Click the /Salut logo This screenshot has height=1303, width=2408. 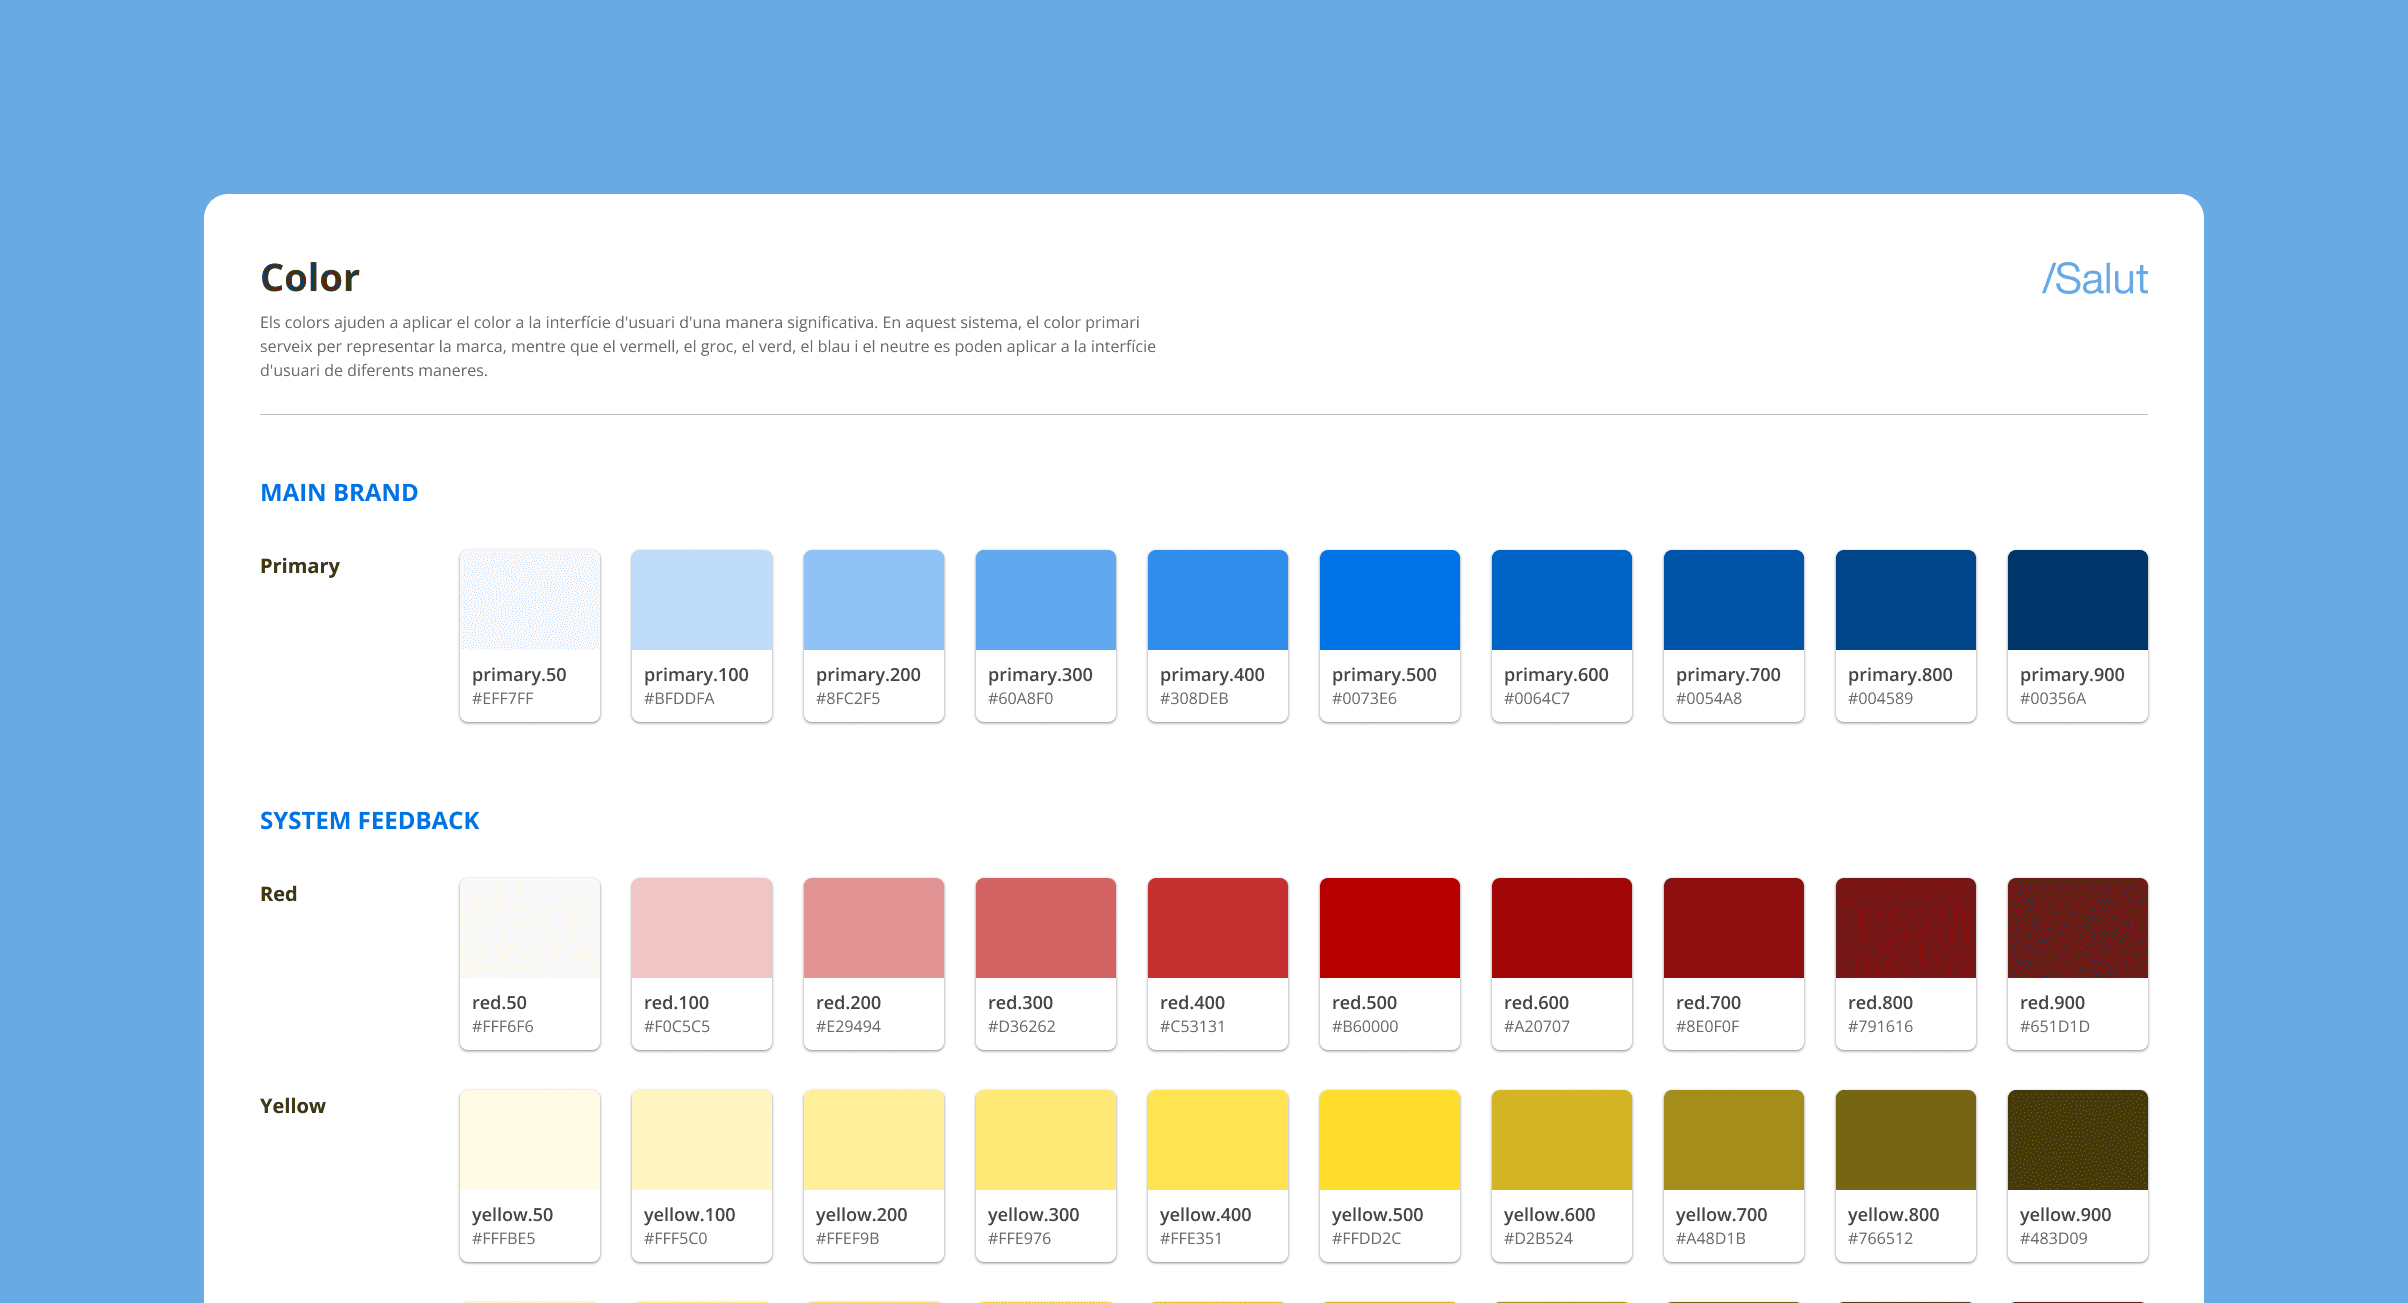[2094, 279]
